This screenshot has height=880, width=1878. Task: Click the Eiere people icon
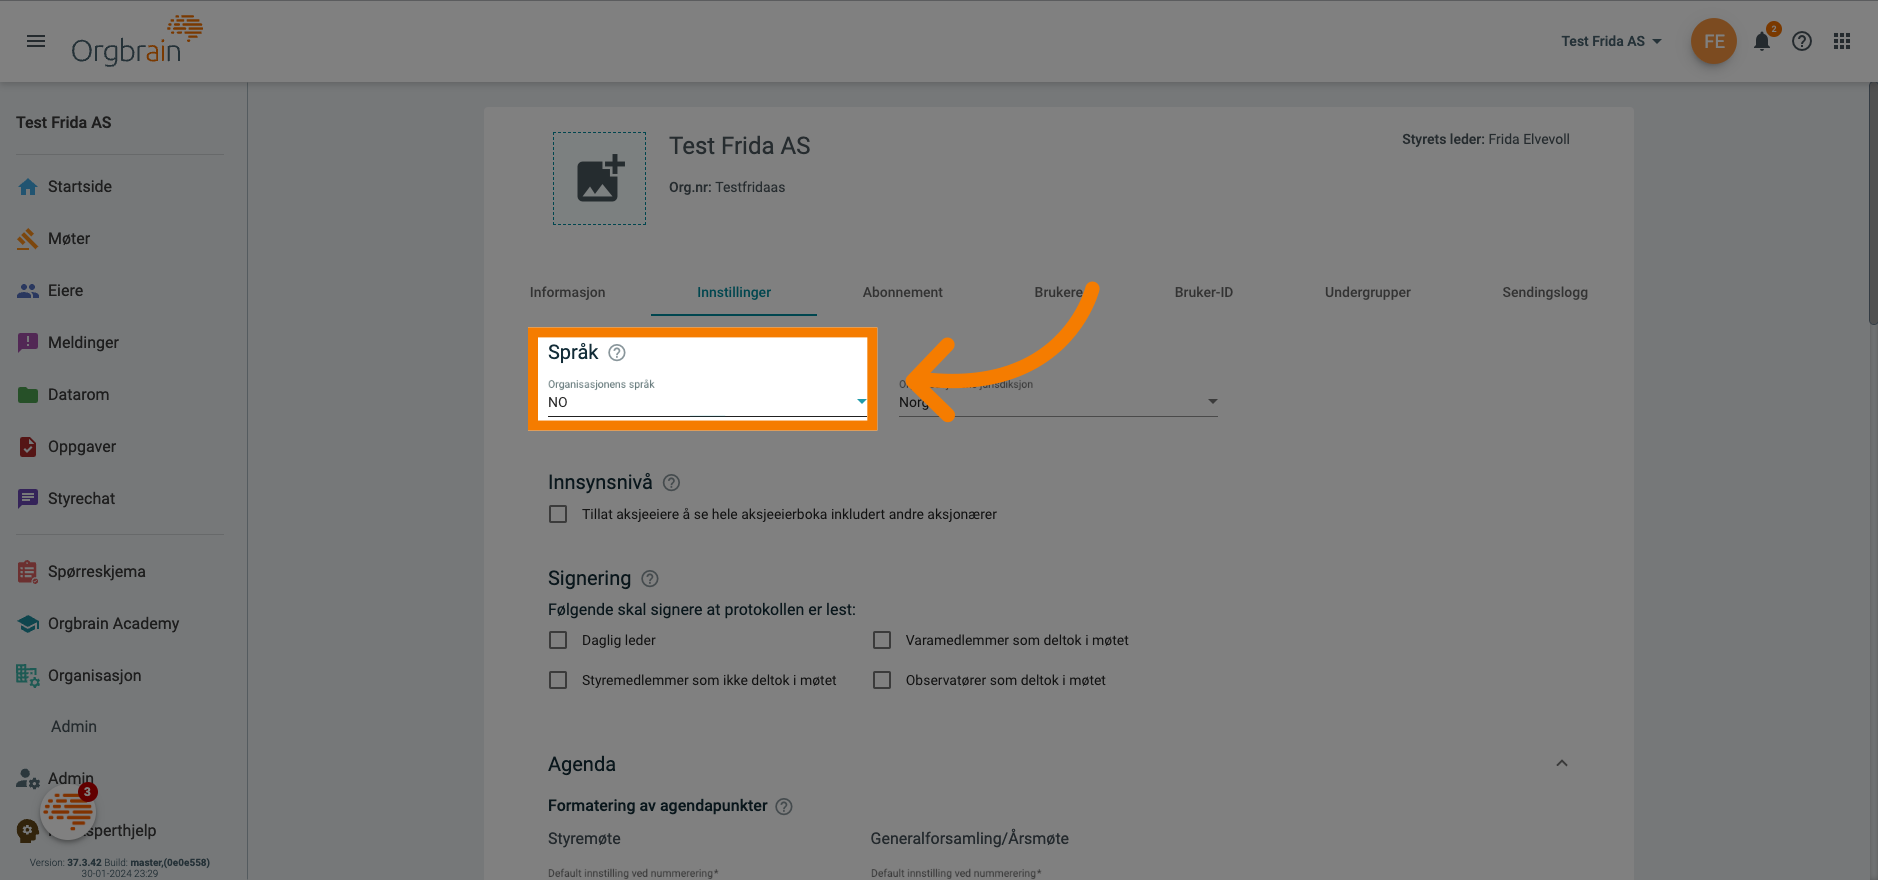(28, 291)
